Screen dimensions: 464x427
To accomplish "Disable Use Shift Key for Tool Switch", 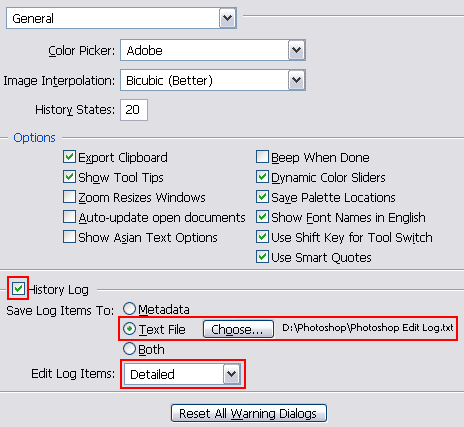I will click(262, 237).
